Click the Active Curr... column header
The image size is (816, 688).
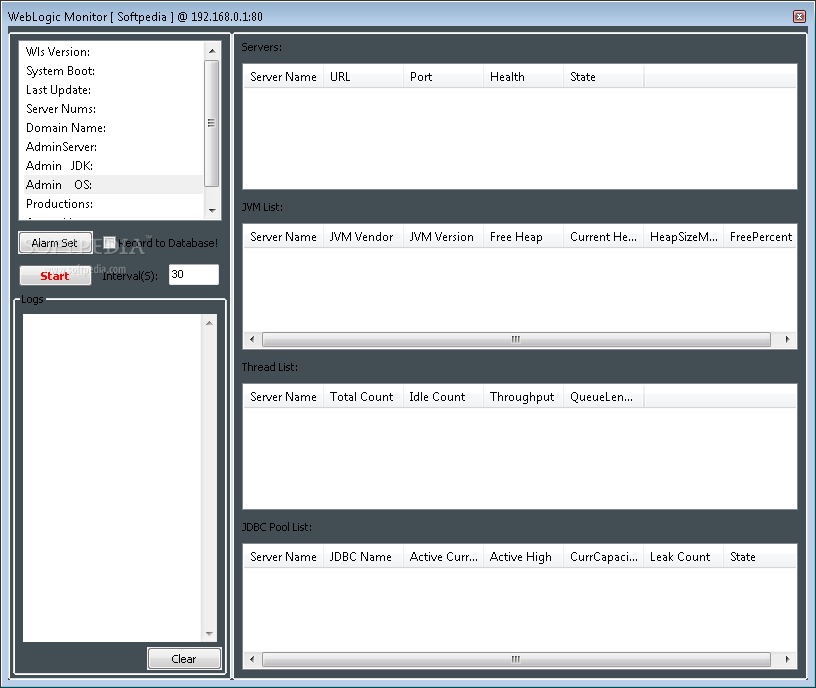coord(443,557)
